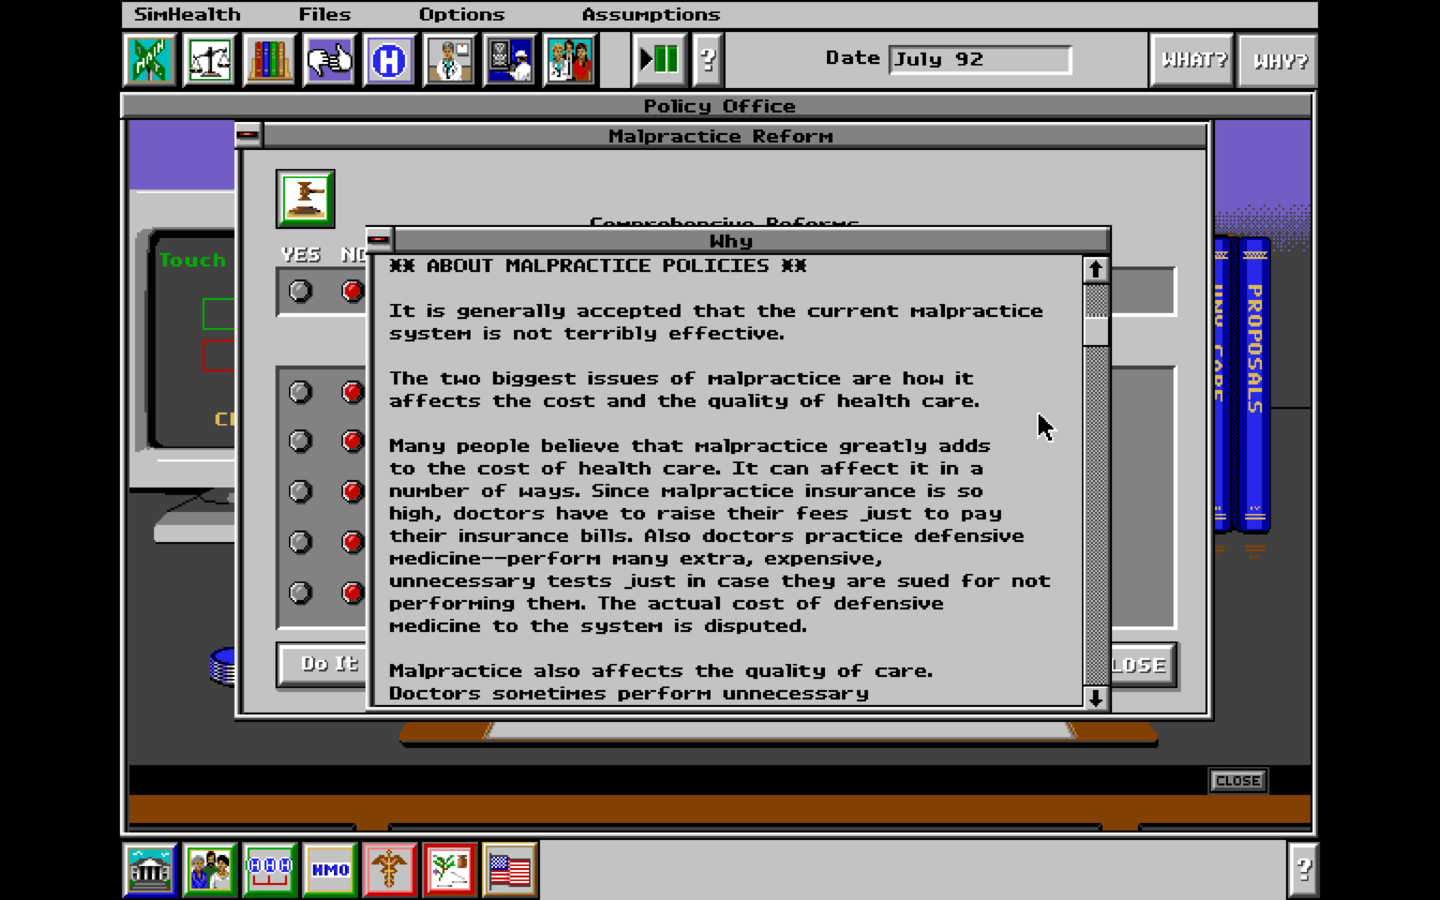Select NO in the Comprehensive Reforms row
The width and height of the screenshot is (1440, 900).
[352, 291]
